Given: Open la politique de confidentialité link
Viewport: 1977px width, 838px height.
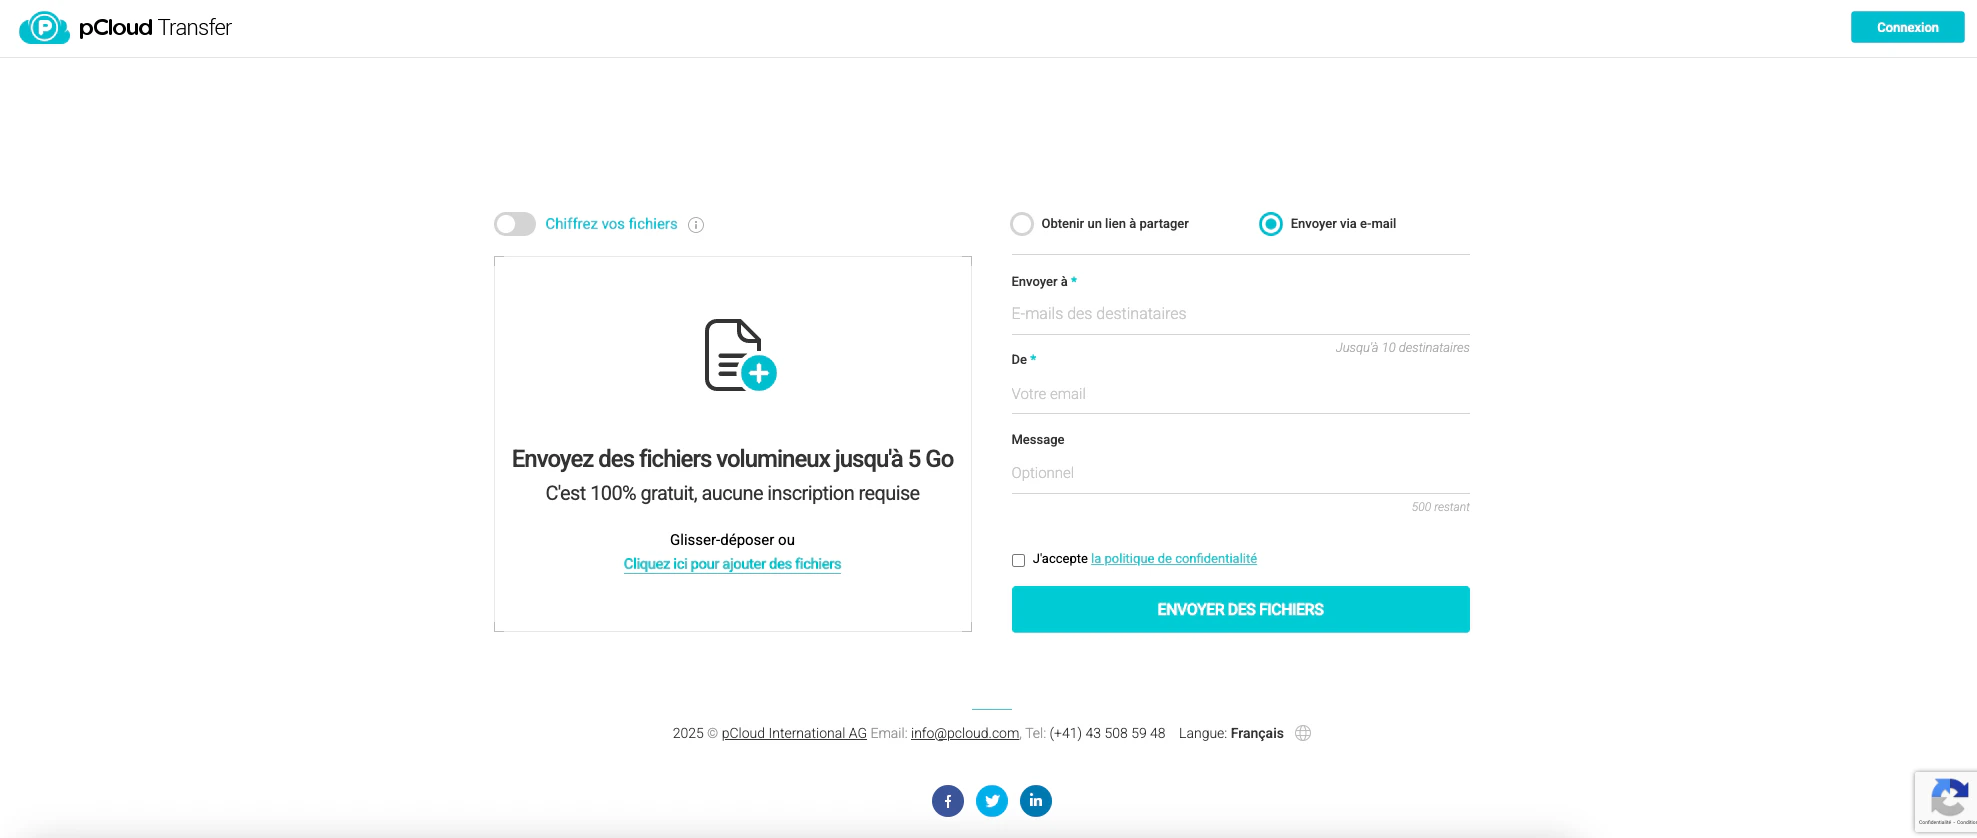Looking at the screenshot, I should (x=1174, y=559).
